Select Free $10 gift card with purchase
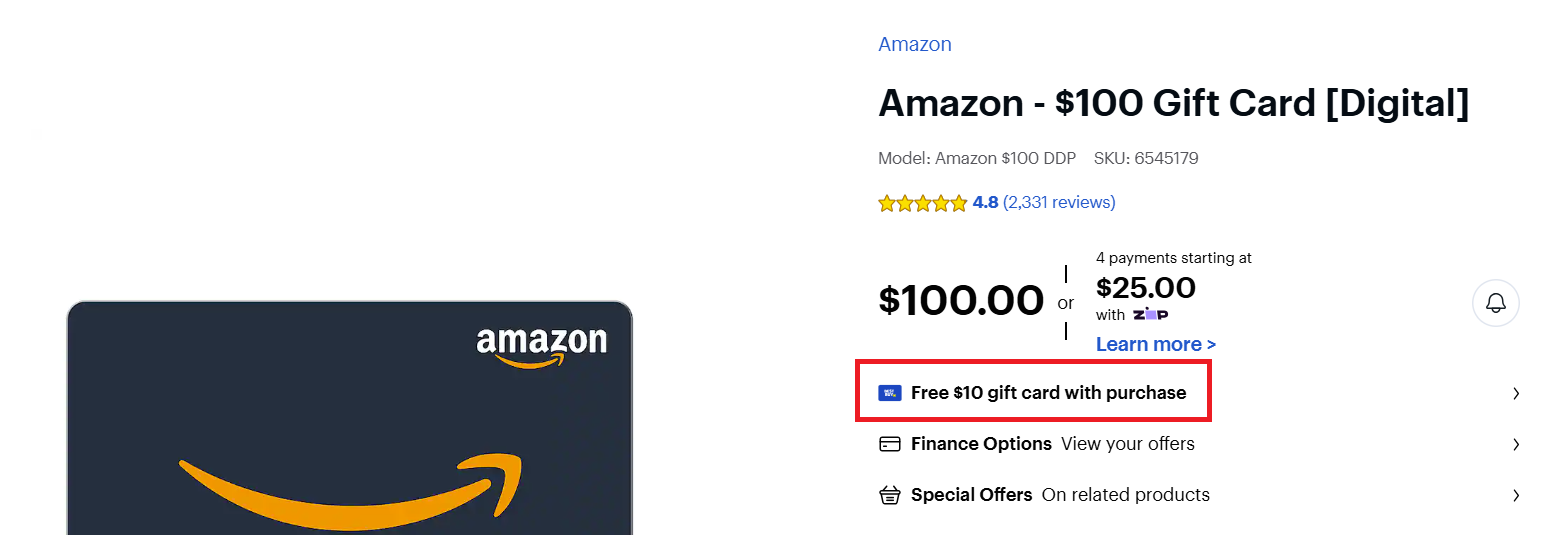The width and height of the screenshot is (1565, 535). (1048, 393)
